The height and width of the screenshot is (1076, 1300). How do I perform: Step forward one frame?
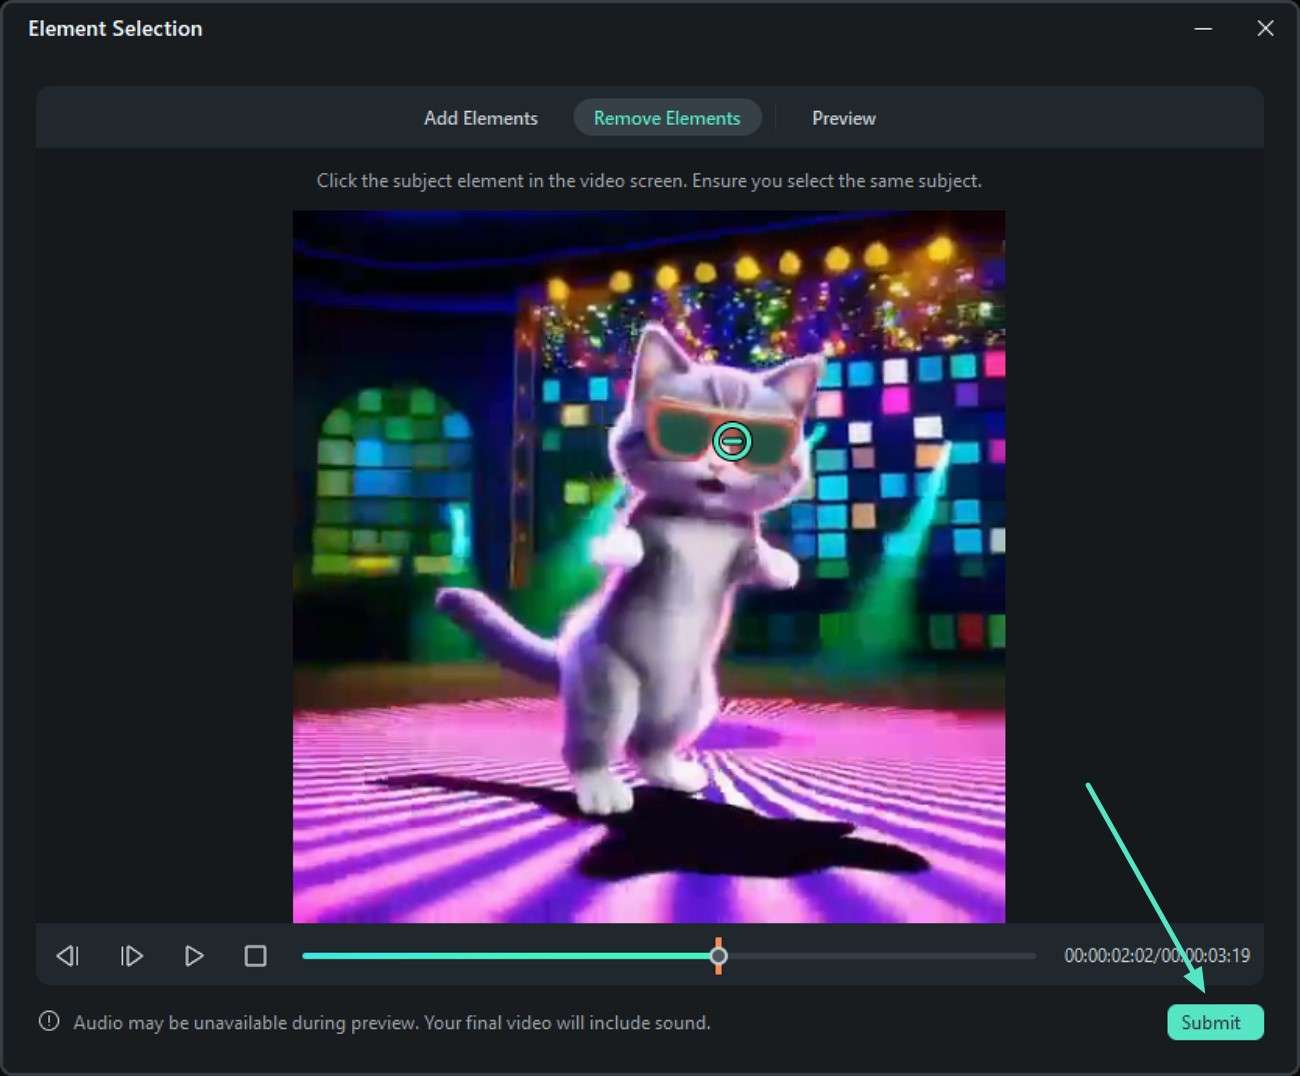point(131,956)
